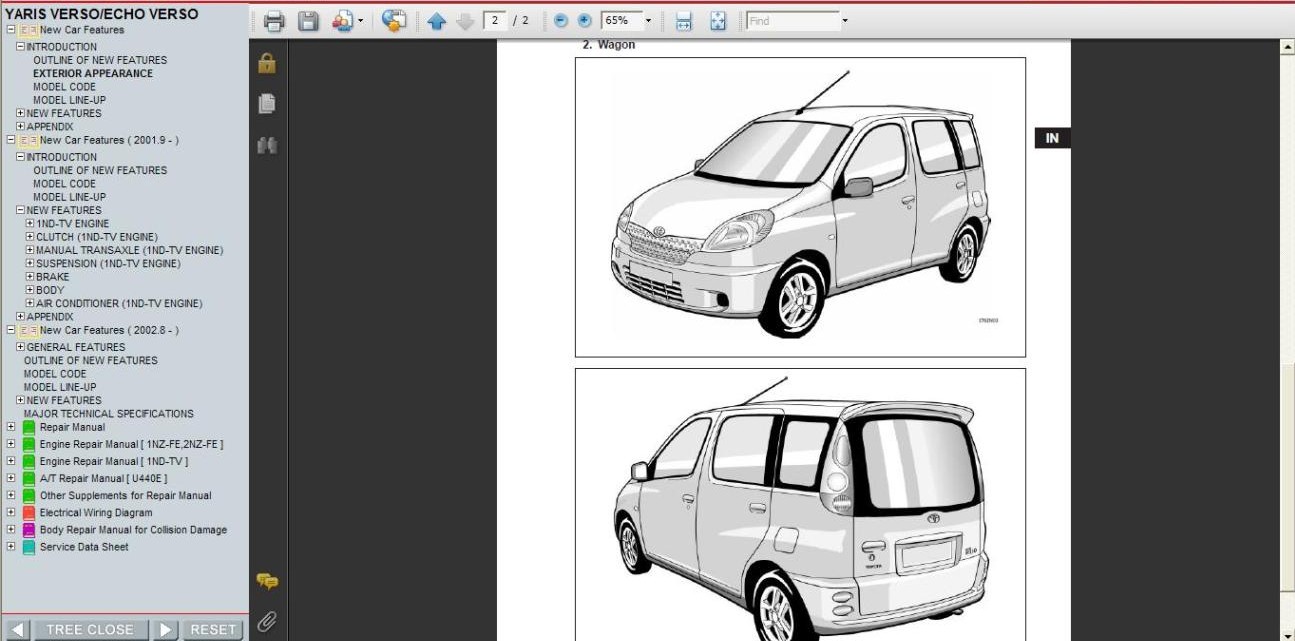The image size is (1295, 641).
Task: Open the binoculars search panel icon
Action: point(267,145)
